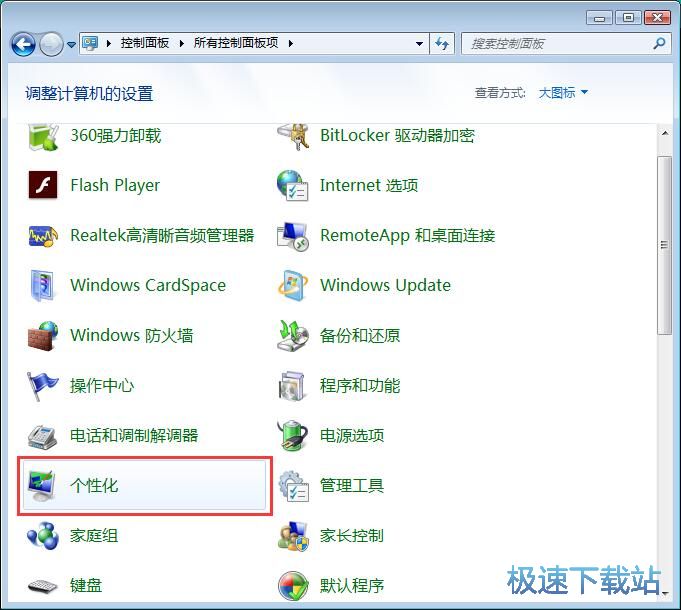Open the 程序和功能 icon
This screenshot has width=681, height=610.
point(292,386)
